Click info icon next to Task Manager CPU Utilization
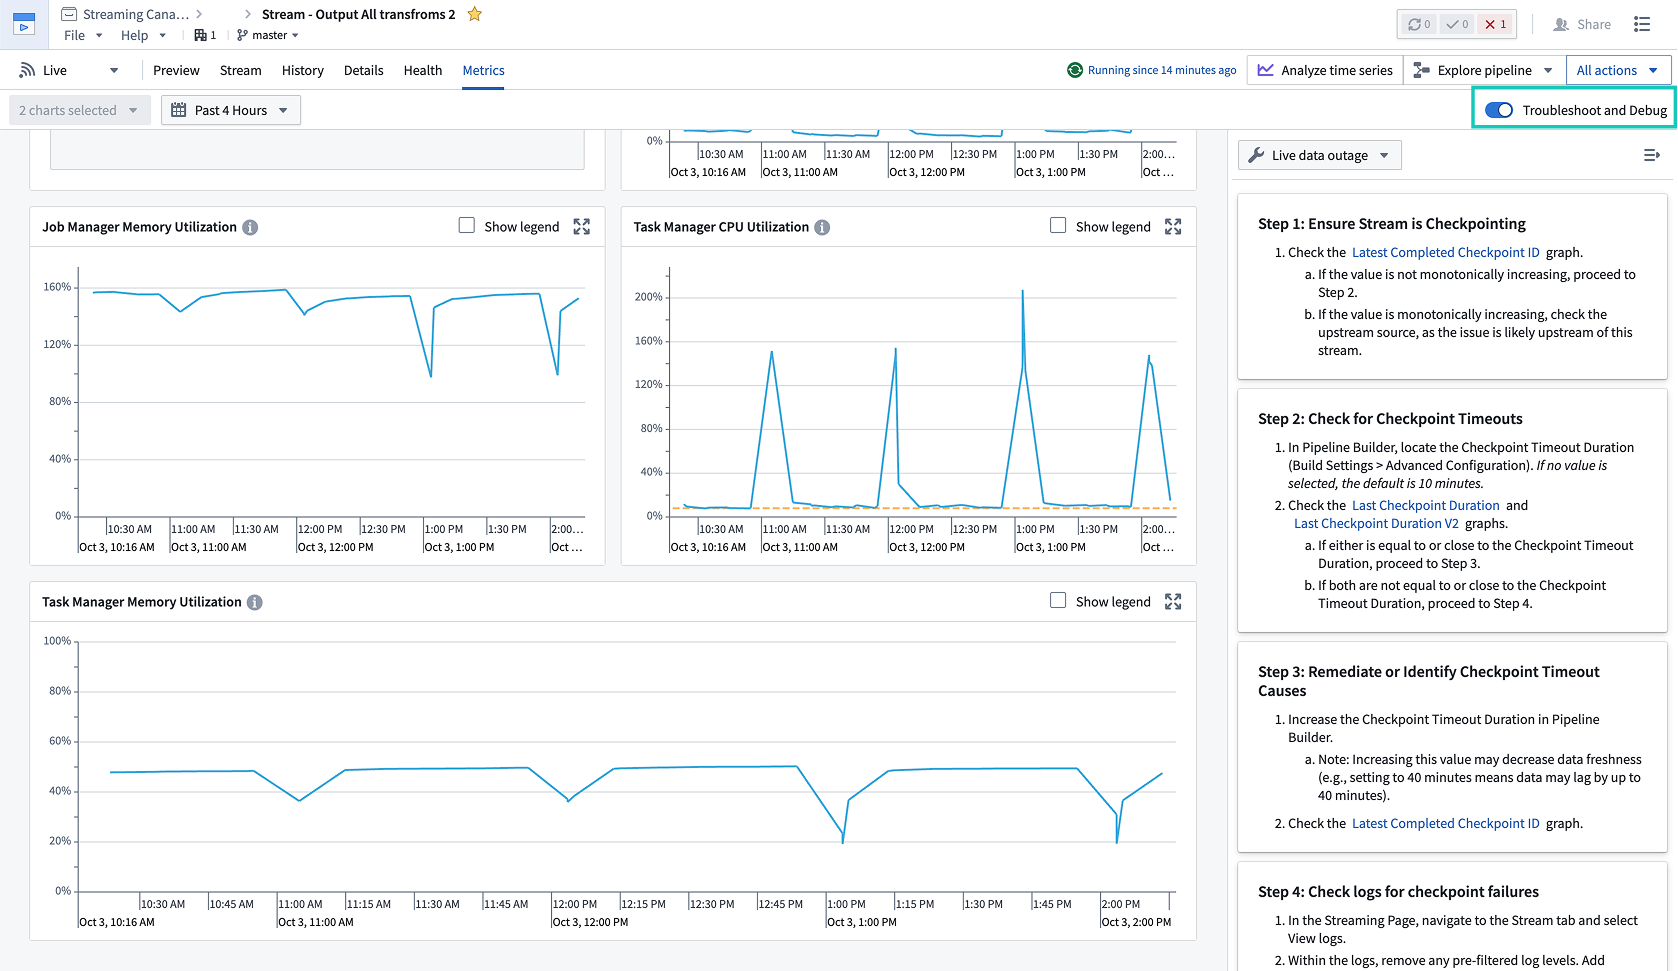This screenshot has height=971, width=1678. pyautogui.click(x=822, y=227)
